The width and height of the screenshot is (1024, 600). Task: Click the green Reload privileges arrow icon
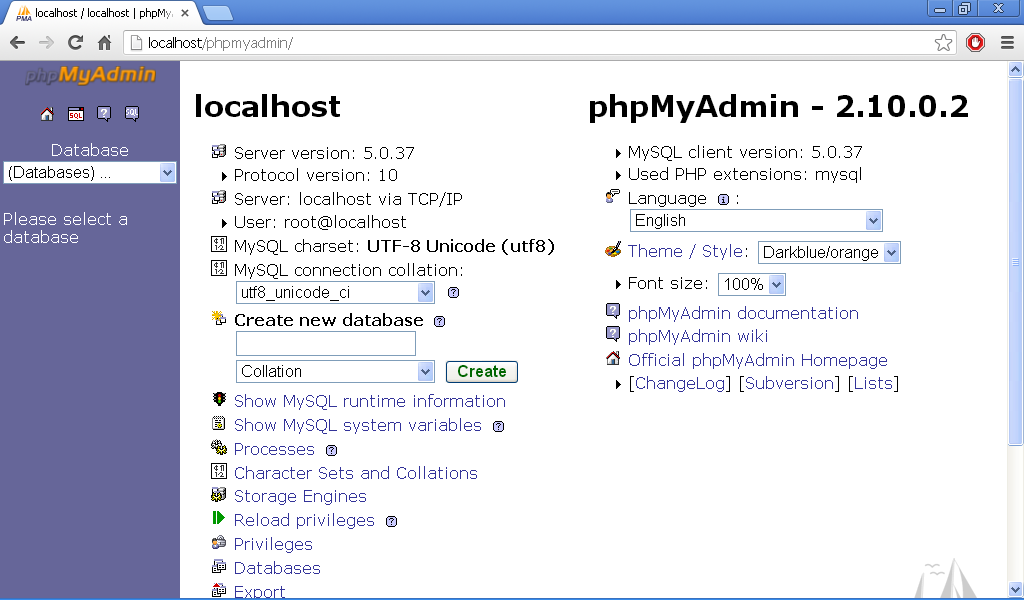pyautogui.click(x=219, y=518)
